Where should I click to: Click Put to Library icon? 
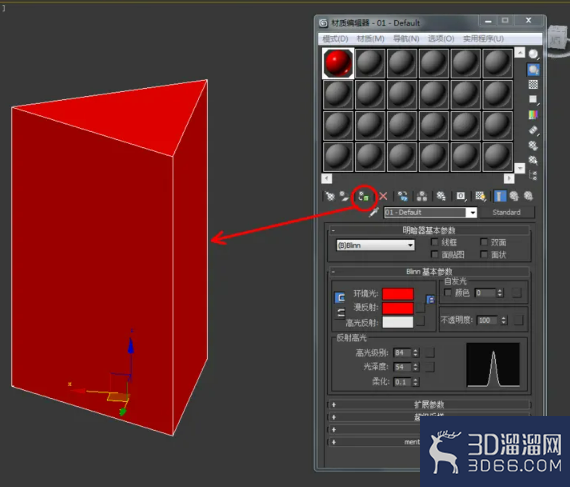tap(441, 197)
